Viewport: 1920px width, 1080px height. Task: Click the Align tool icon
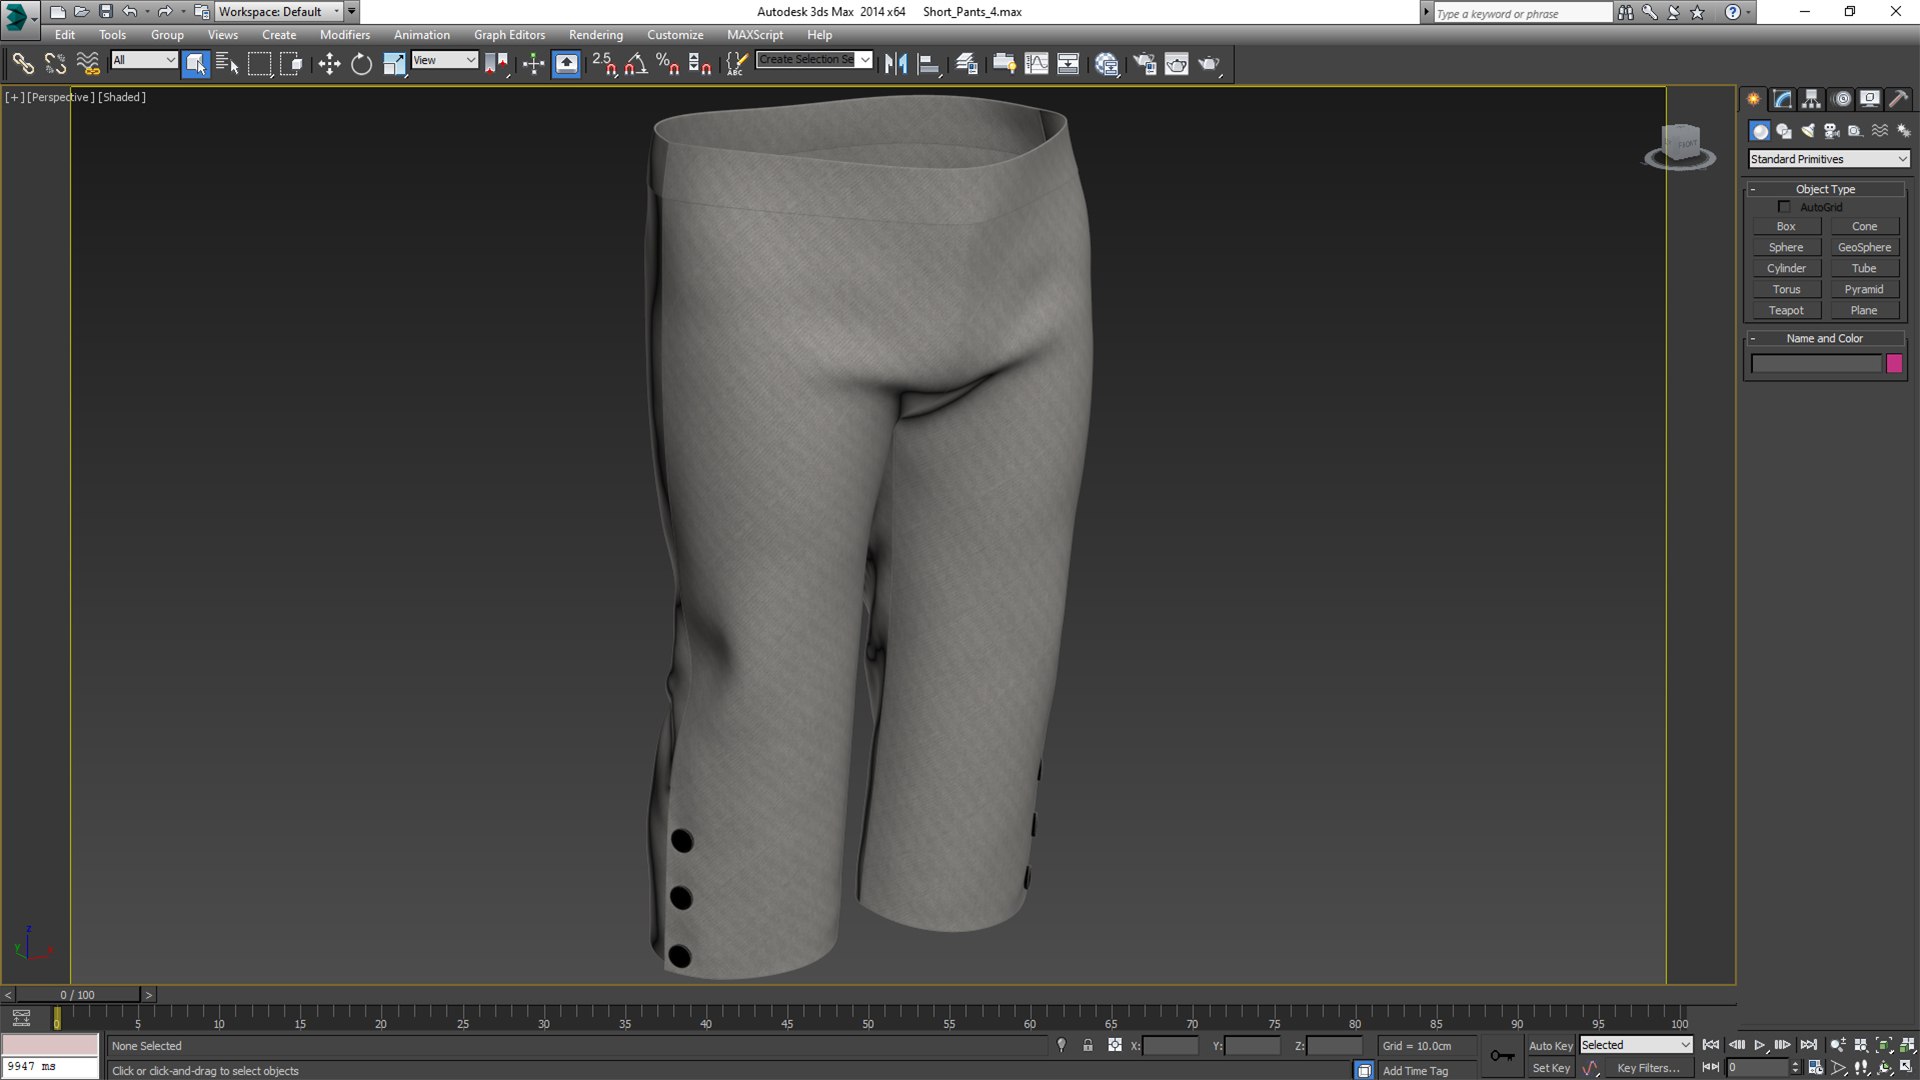[929, 64]
